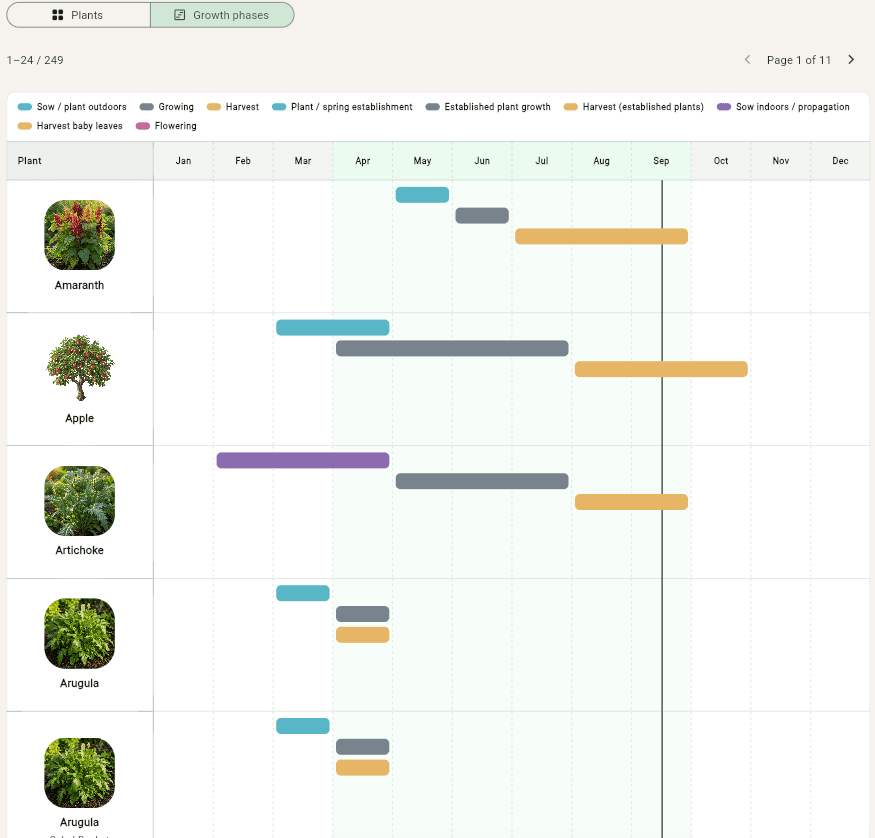Click the Jan month header
Screen dimensions: 875x838
point(183,161)
